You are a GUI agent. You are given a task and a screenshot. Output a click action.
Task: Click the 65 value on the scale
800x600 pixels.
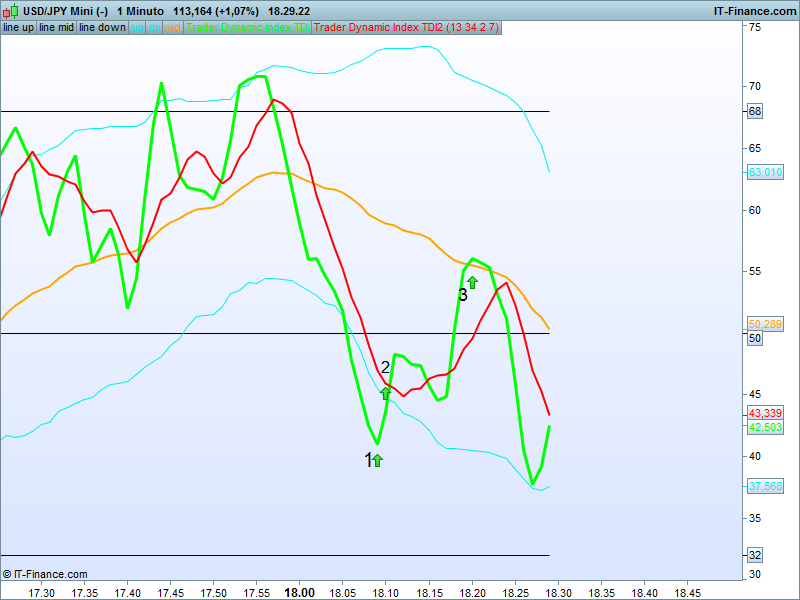755,148
